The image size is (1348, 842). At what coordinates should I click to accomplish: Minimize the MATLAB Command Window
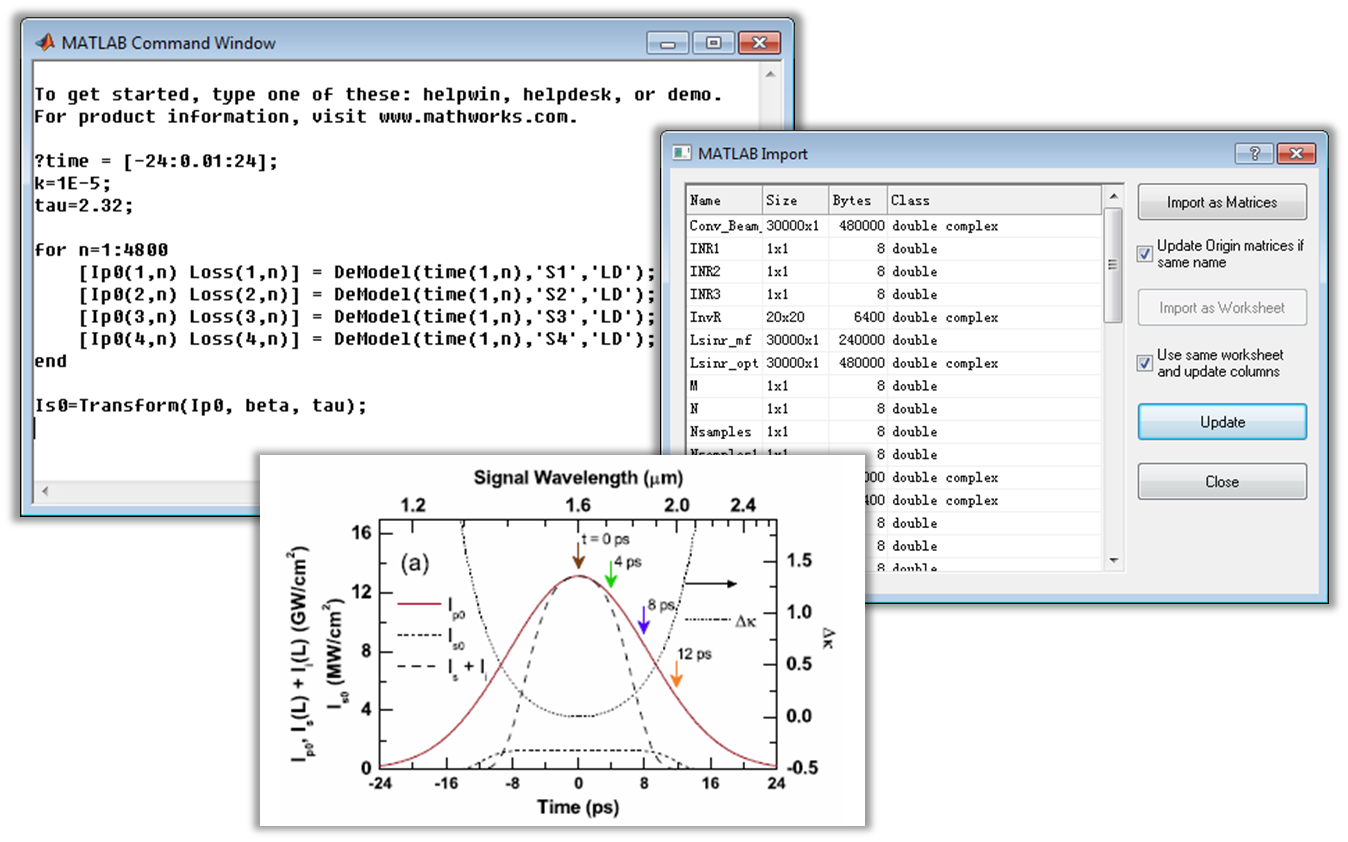[668, 43]
